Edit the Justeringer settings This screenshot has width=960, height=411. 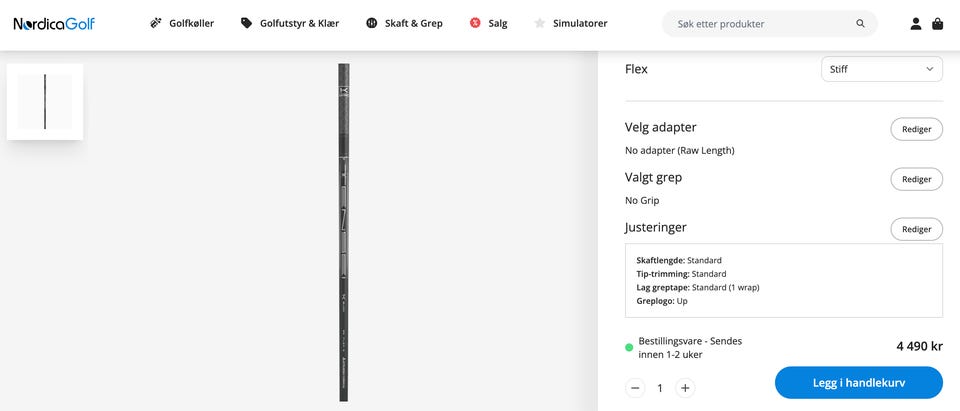[x=917, y=229]
